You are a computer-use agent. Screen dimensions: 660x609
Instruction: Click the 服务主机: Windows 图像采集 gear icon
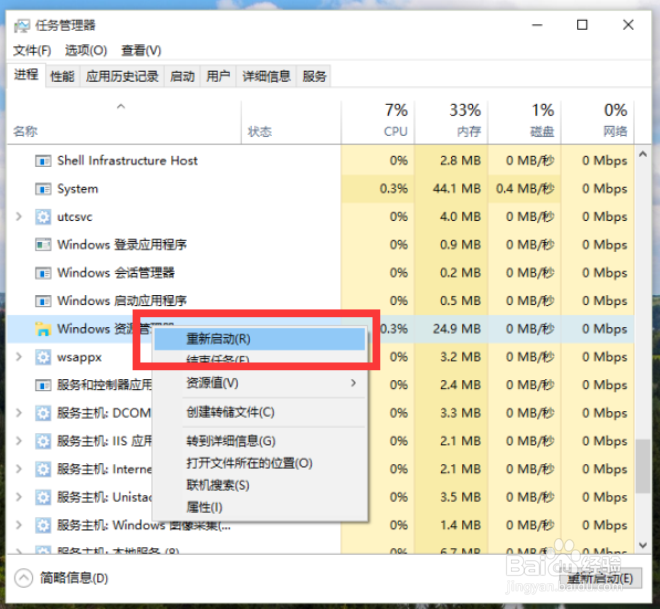pos(43,525)
